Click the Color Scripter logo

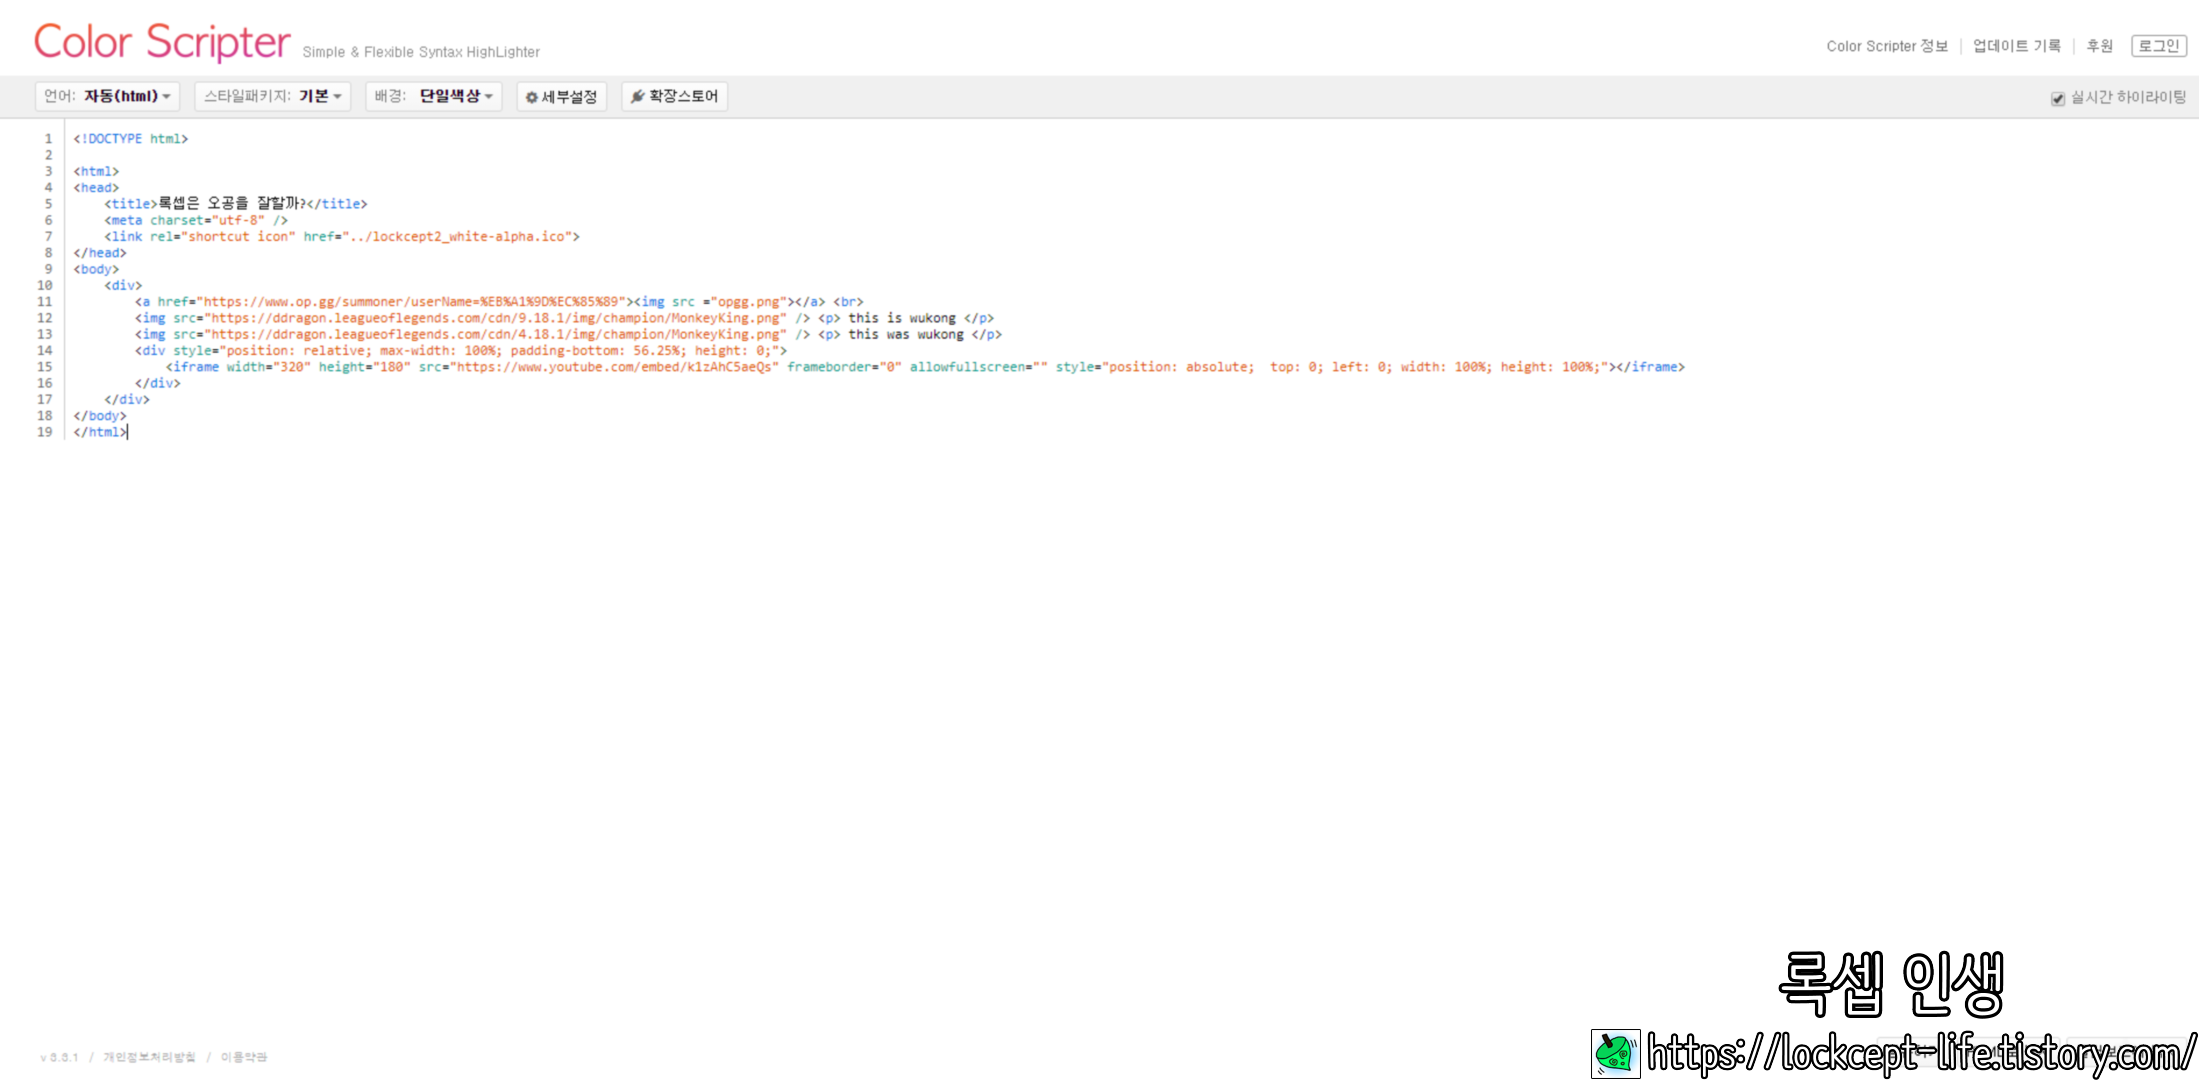coord(162,42)
